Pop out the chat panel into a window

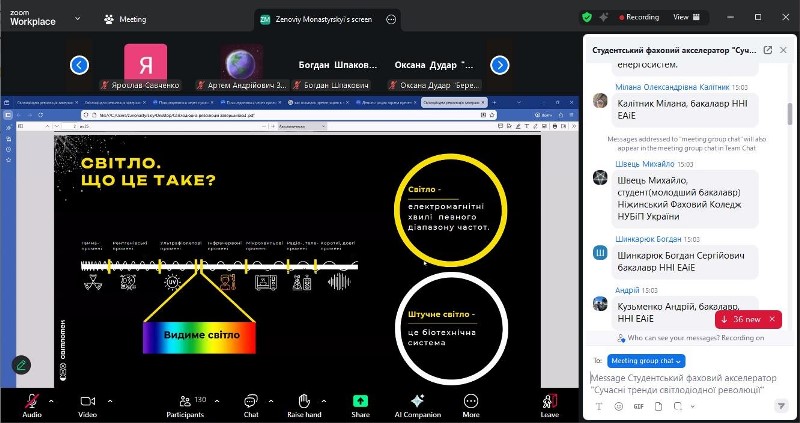pos(767,49)
